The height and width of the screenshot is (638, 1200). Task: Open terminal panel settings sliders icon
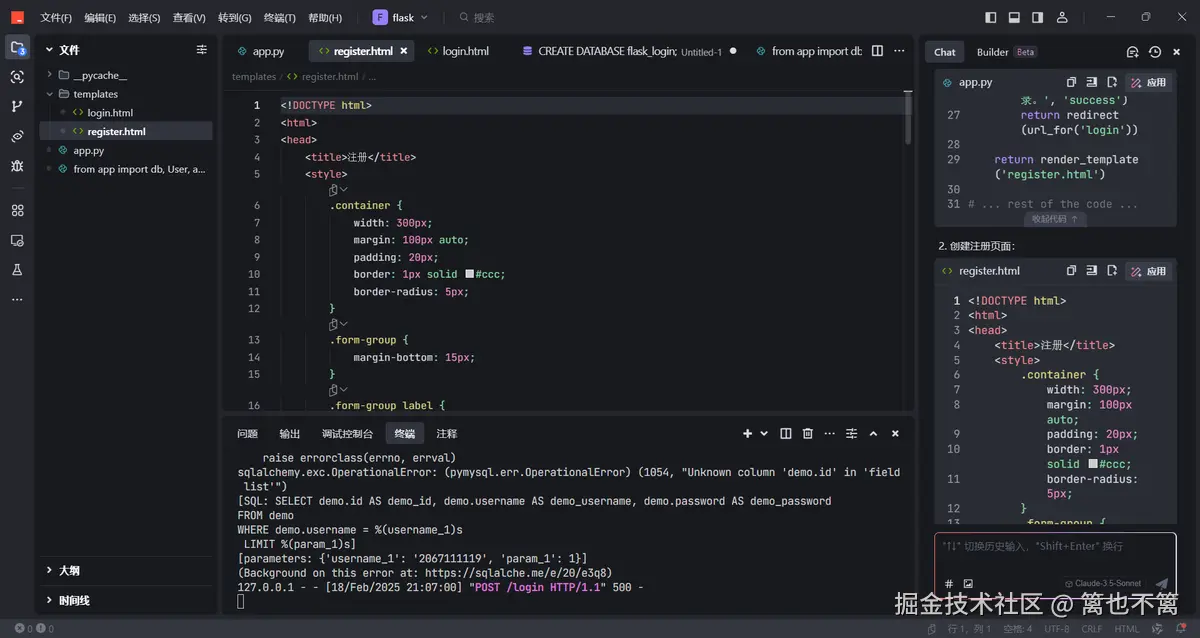tap(851, 433)
